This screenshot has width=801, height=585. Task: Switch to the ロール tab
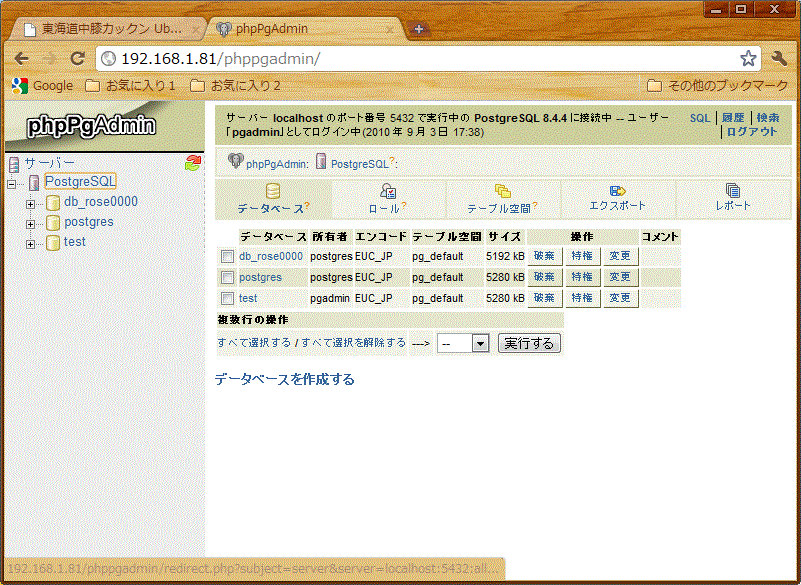(388, 199)
